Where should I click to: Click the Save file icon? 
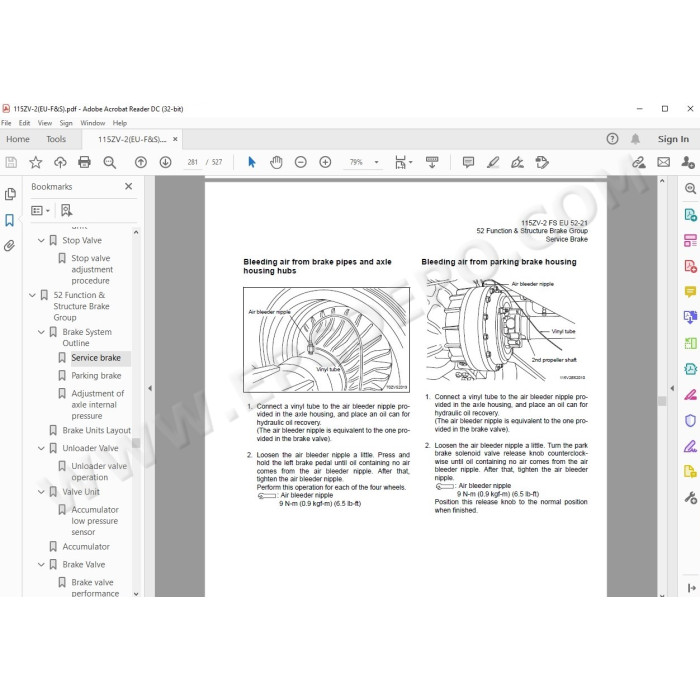tap(11, 162)
